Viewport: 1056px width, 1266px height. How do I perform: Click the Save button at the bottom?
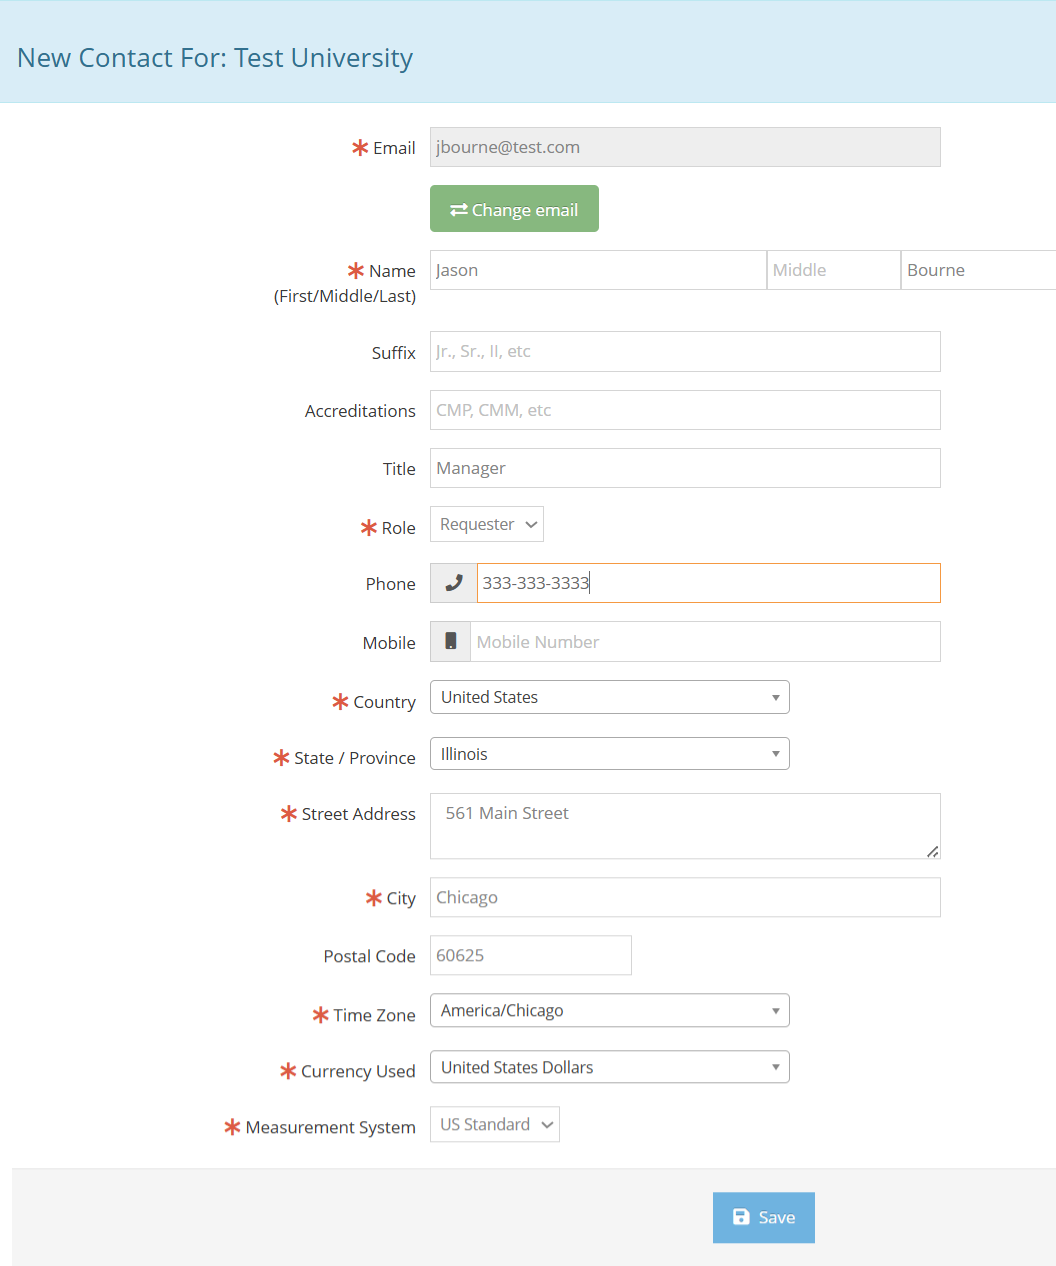click(763, 1217)
